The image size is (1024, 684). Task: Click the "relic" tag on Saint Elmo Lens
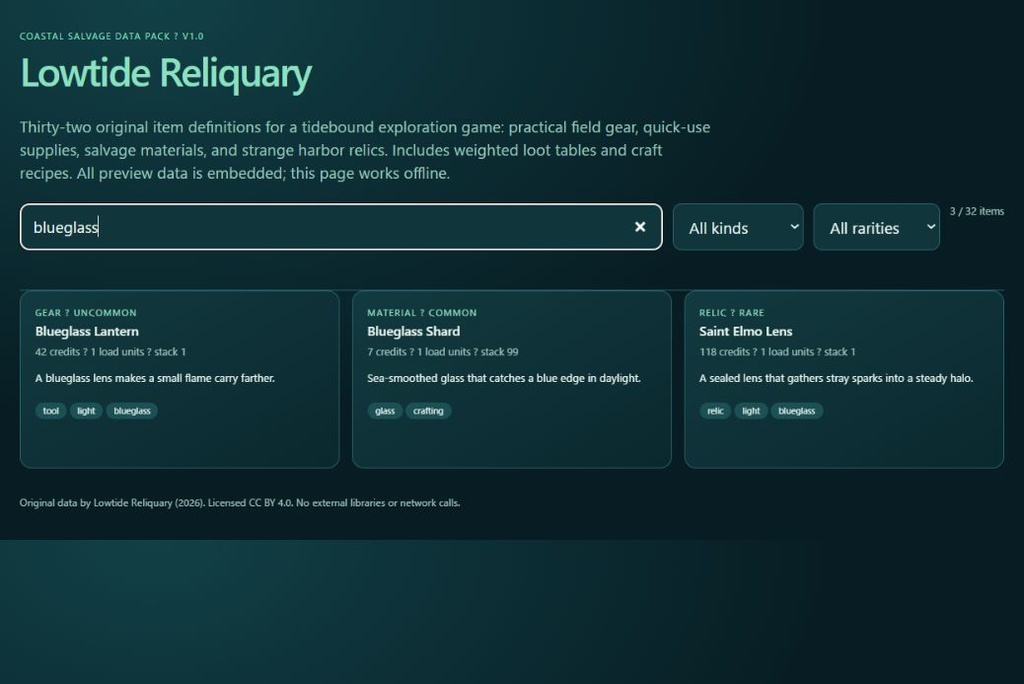click(x=715, y=411)
